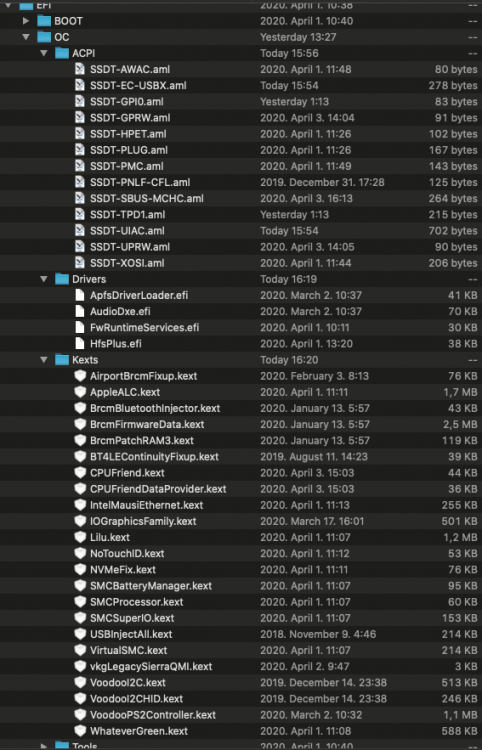482x750 pixels.
Task: Click the AirportBrcmFixup.kext icon
Action: [x=80, y=375]
